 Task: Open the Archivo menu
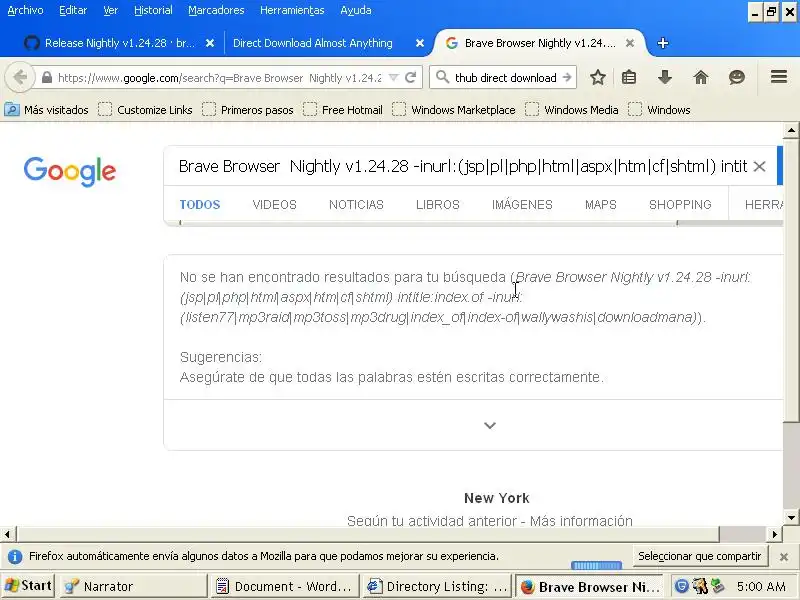(x=26, y=10)
